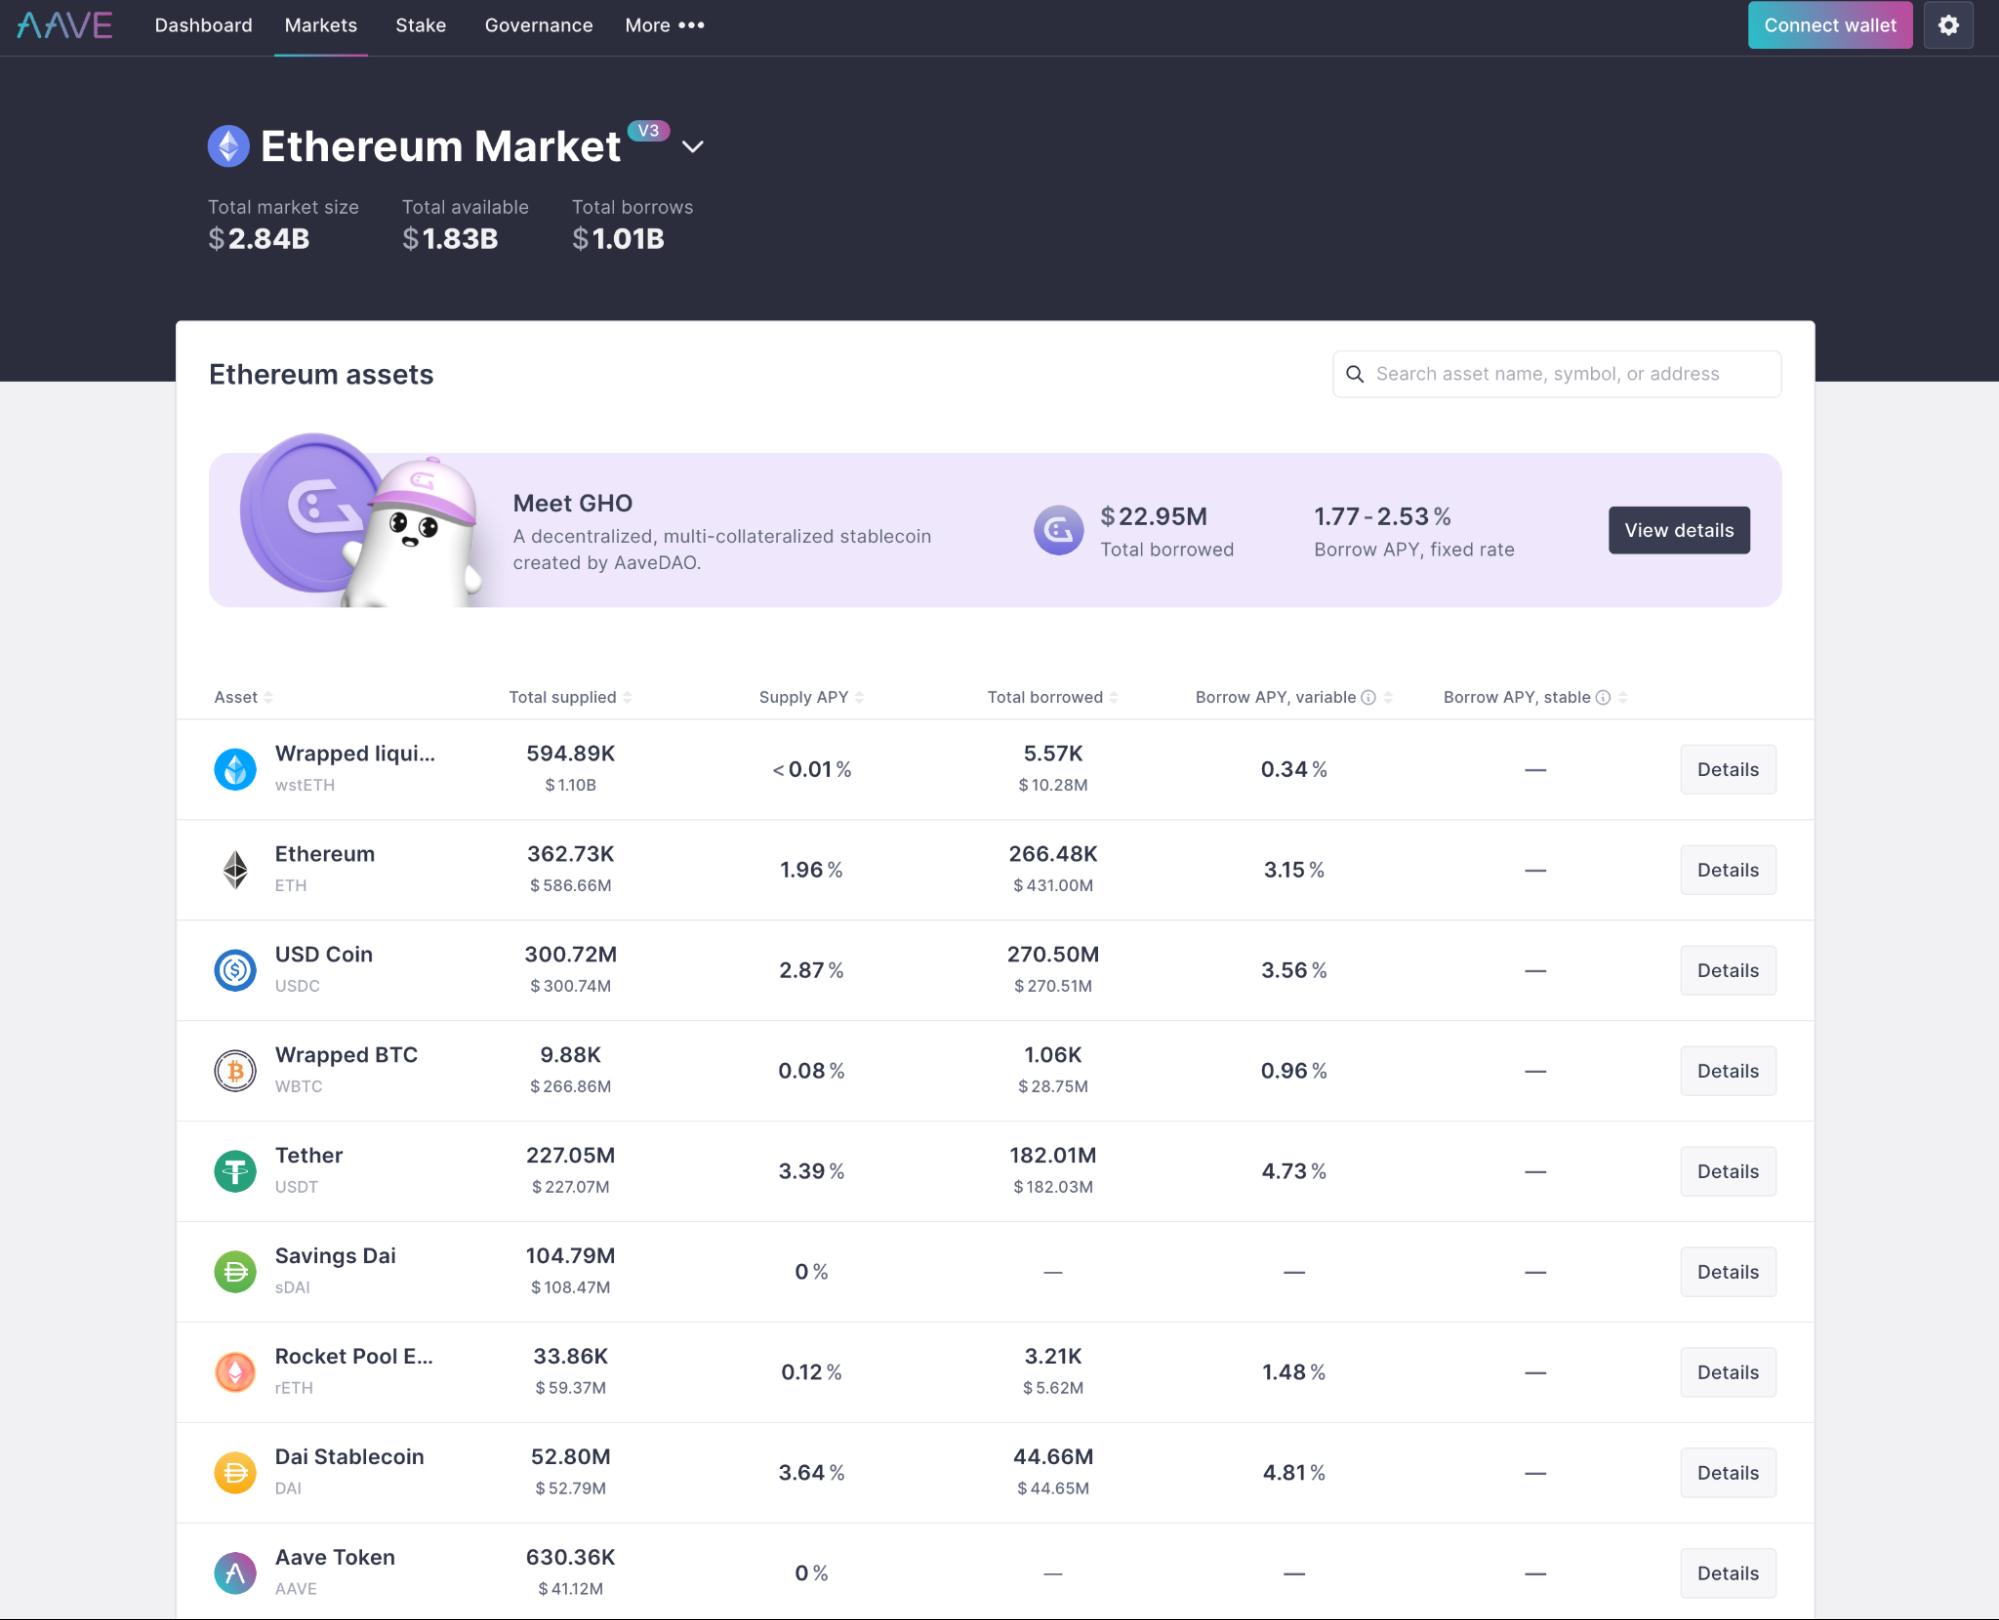Click the Dai Stablecoin token icon

click(235, 1473)
